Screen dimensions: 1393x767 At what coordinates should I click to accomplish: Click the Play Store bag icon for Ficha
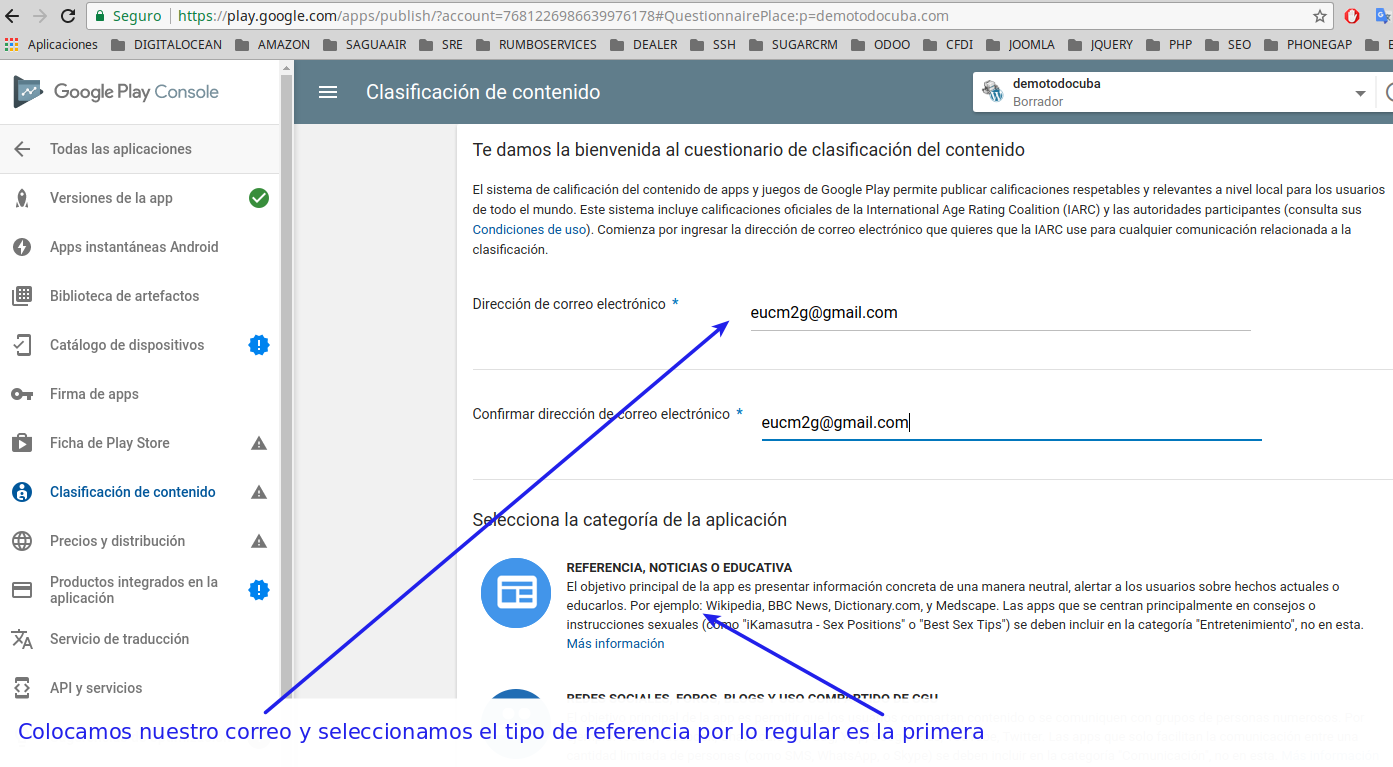click(x=22, y=443)
